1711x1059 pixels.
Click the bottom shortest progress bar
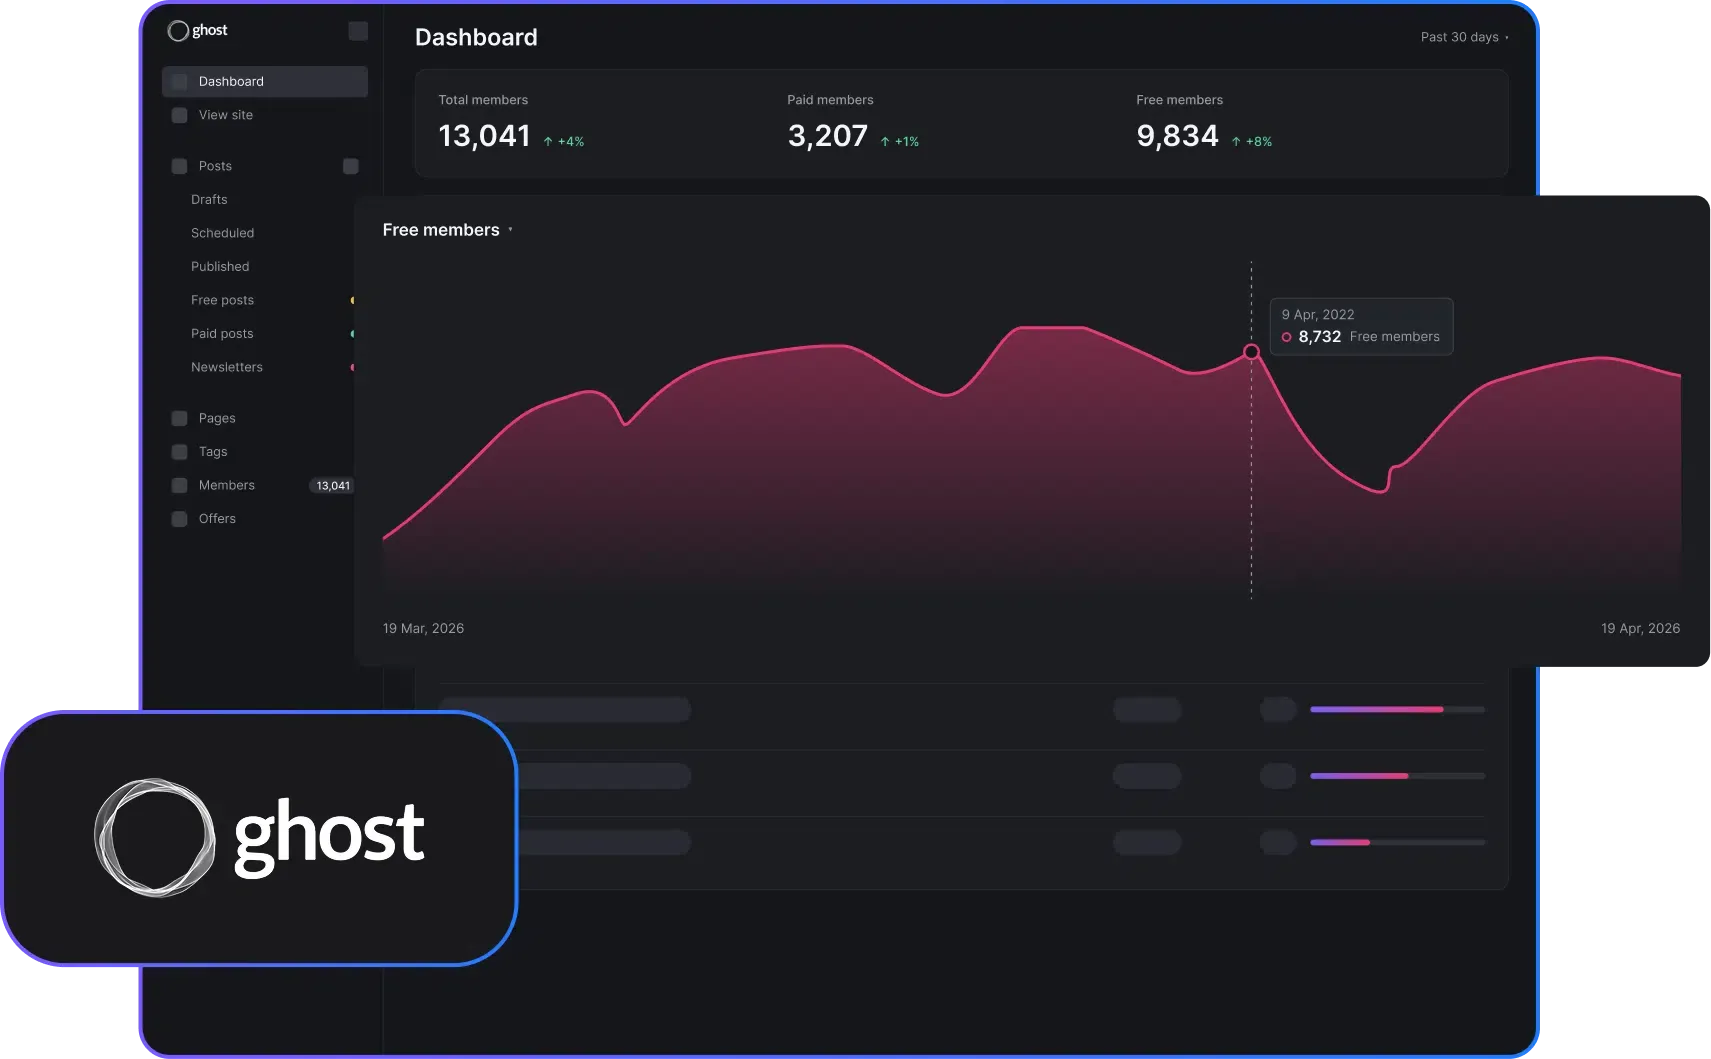coord(1397,843)
